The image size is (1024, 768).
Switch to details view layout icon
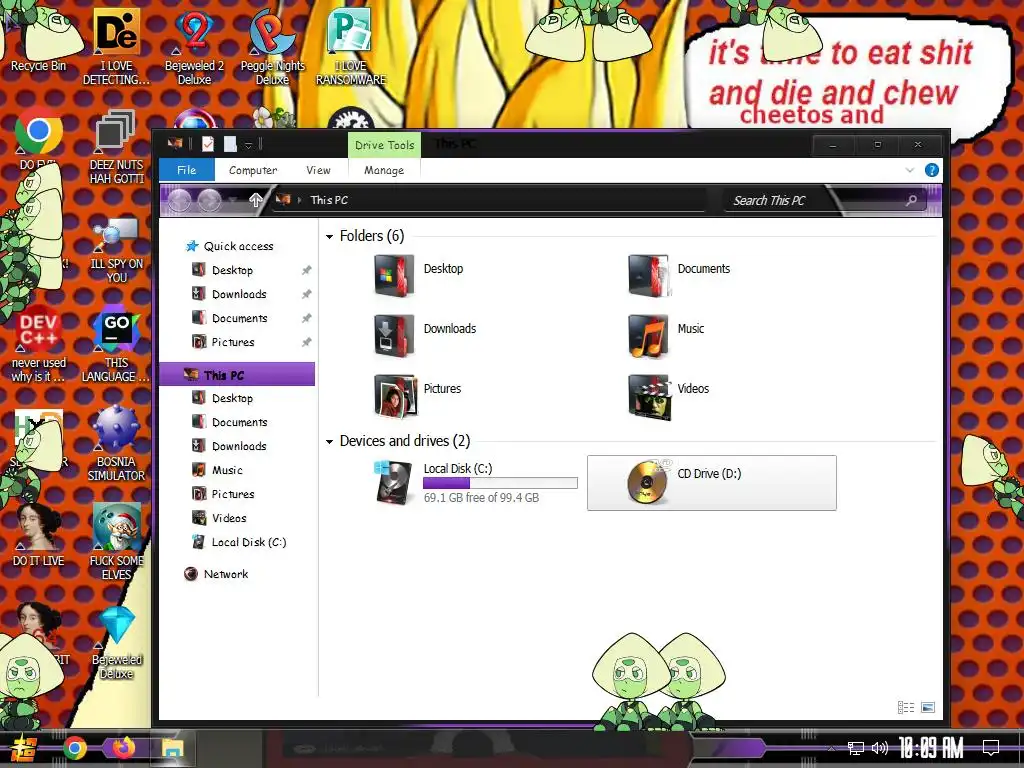click(906, 707)
